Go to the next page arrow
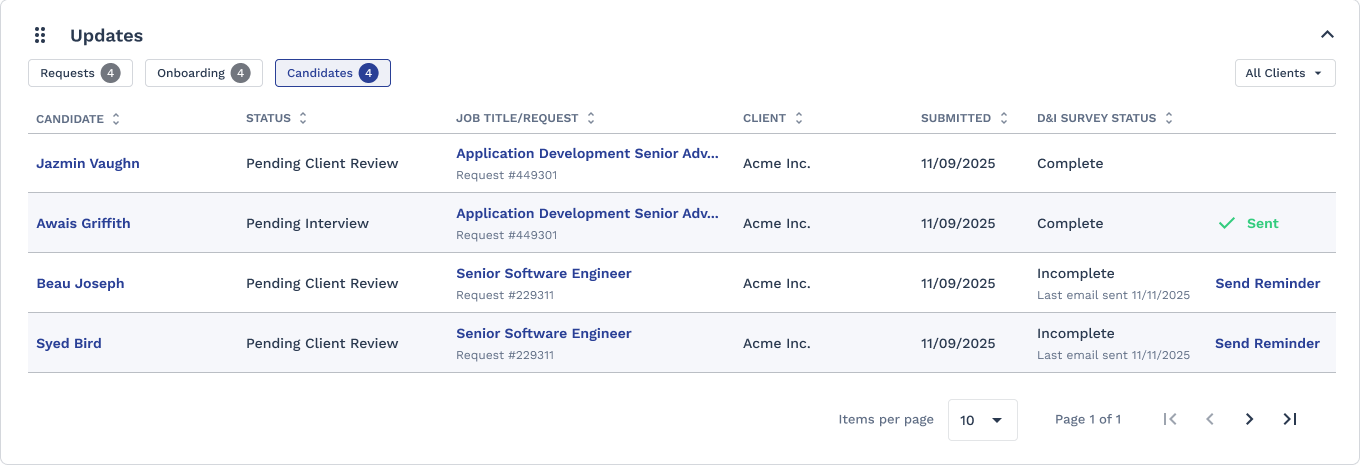 tap(1249, 419)
